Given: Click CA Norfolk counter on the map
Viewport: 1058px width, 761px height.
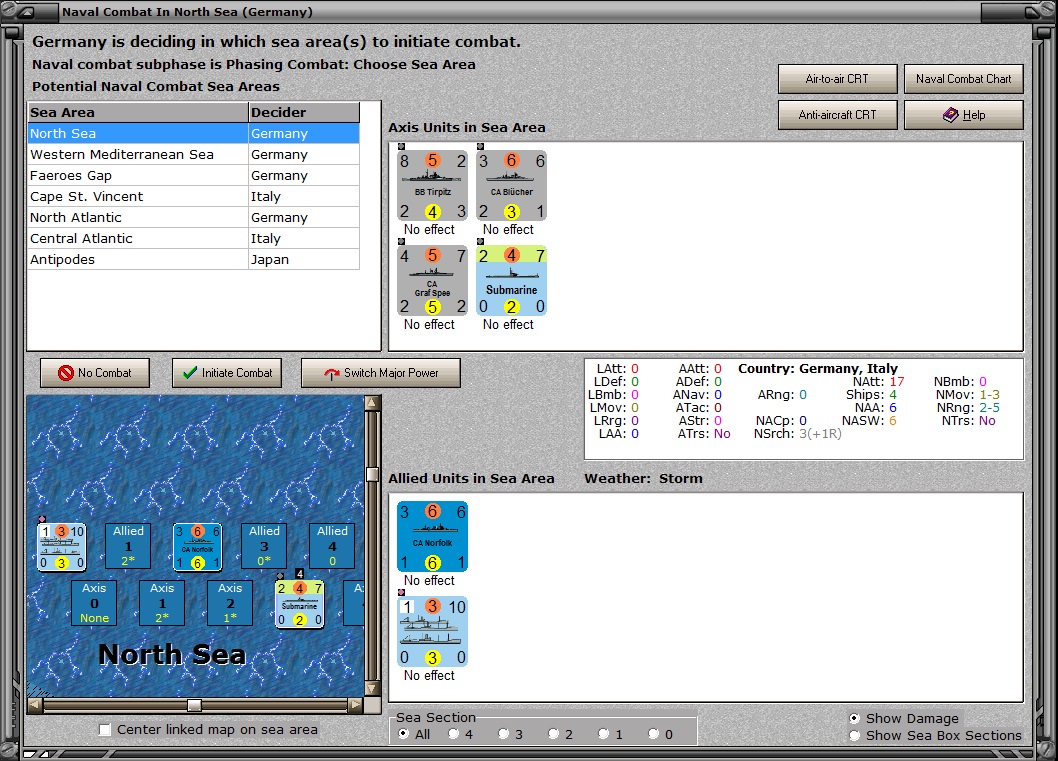Looking at the screenshot, I should pos(198,546).
